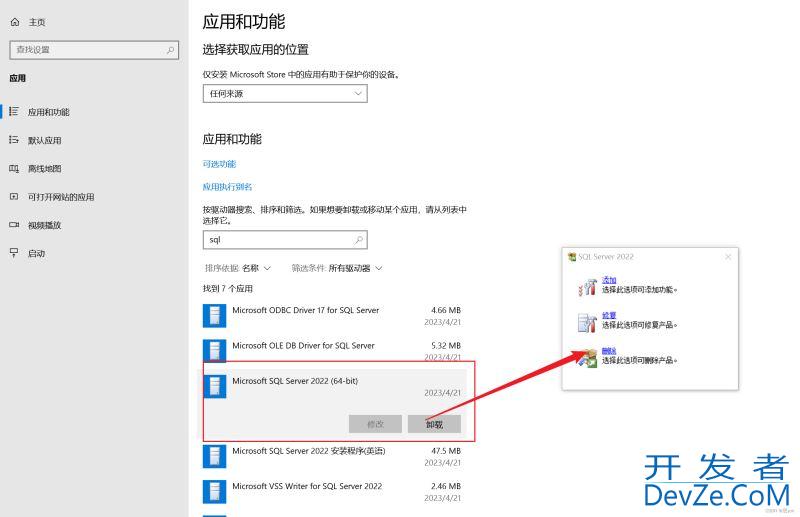Focus the 查找设置 search field
Screen dimensions: 800x517
pyautogui.click(x=94, y=50)
